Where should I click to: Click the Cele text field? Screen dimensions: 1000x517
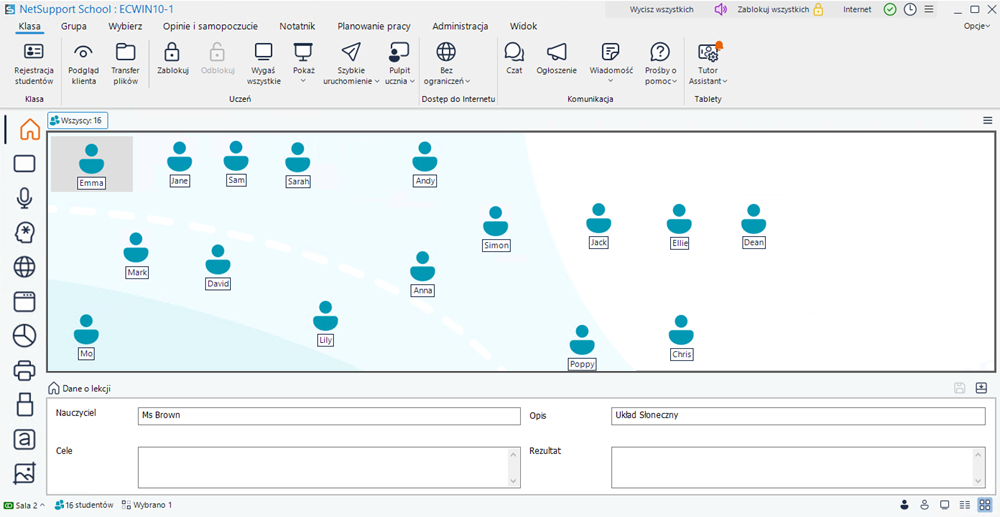coord(329,466)
